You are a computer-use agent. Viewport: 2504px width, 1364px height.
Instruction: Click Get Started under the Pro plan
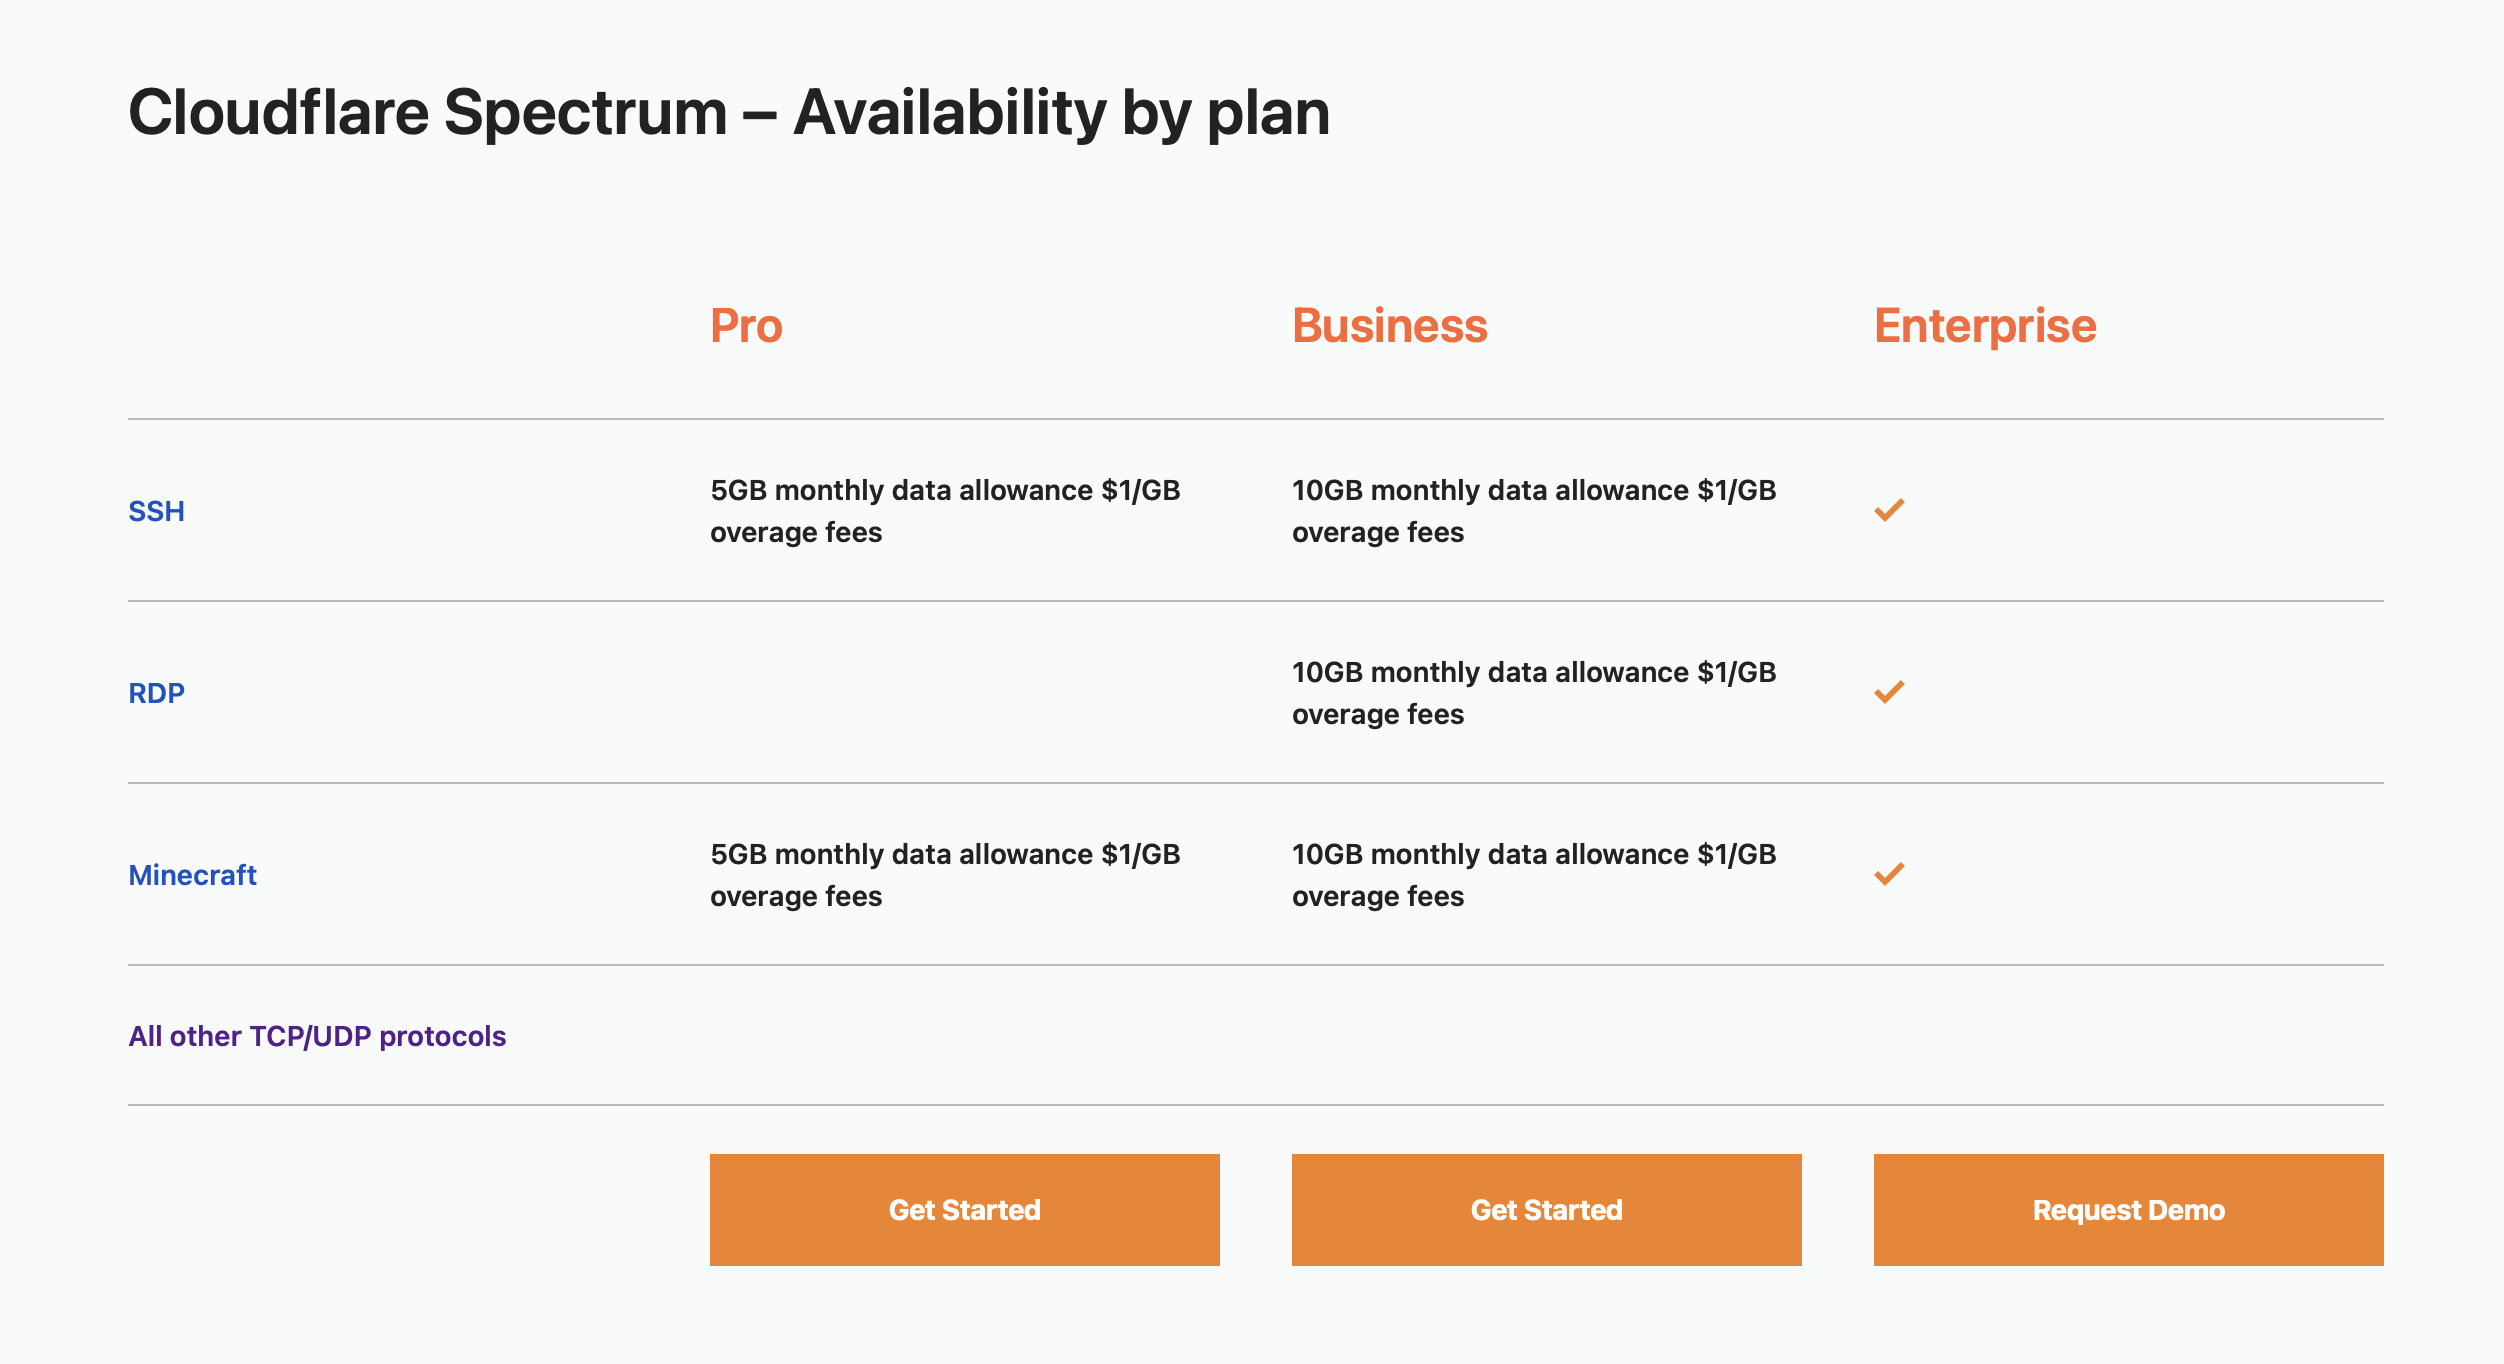coord(964,1209)
